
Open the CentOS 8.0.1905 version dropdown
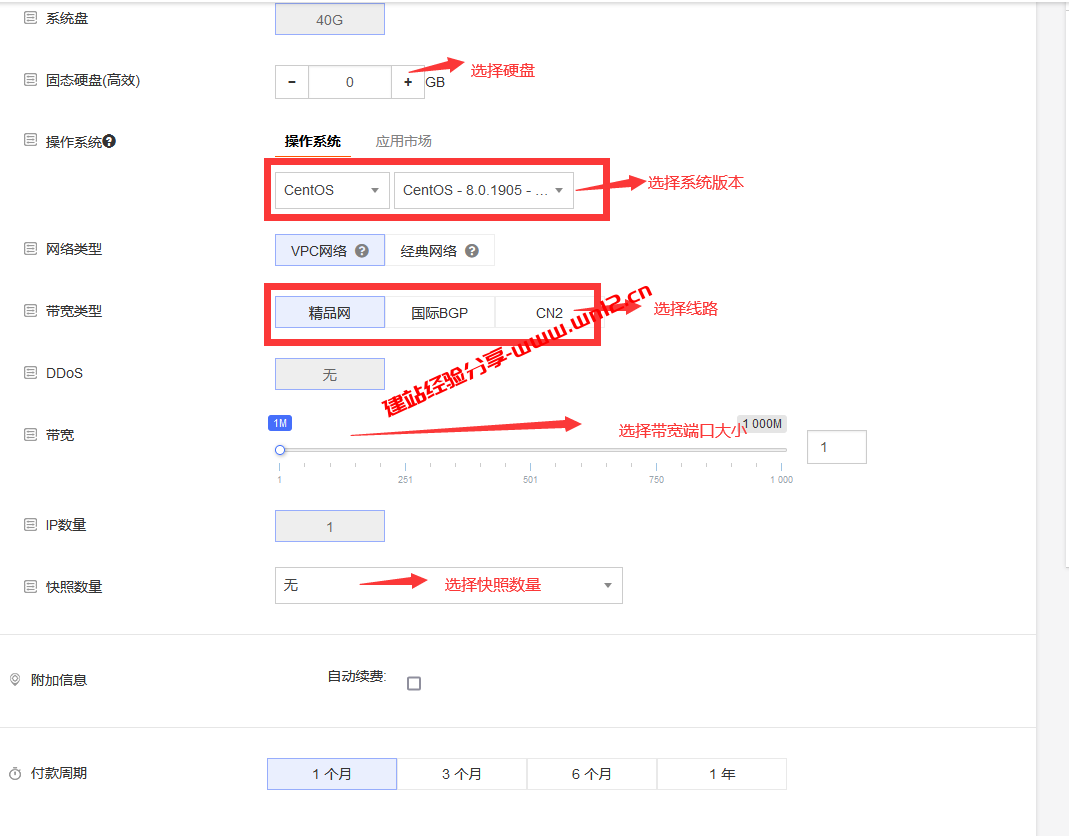[484, 190]
